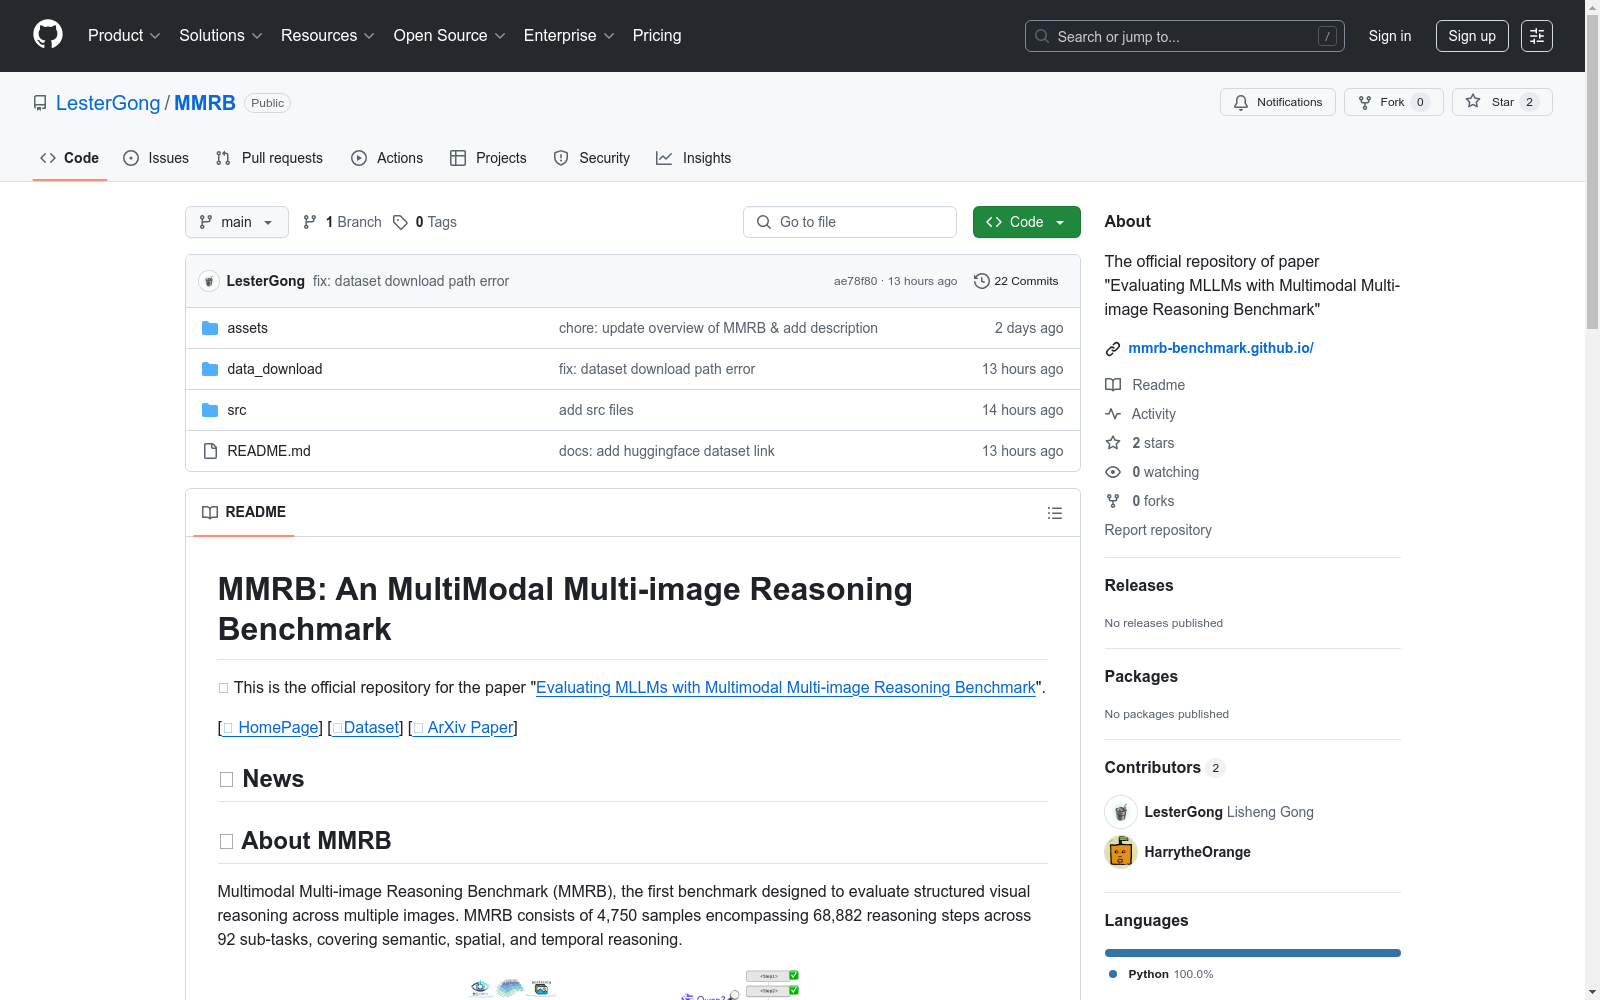1600x1000 pixels.
Task: Open the README.md file
Action: 269,451
